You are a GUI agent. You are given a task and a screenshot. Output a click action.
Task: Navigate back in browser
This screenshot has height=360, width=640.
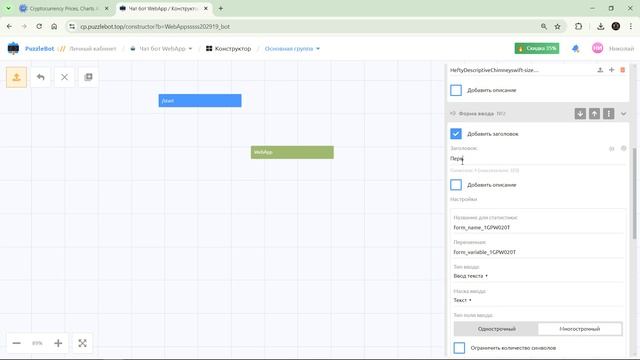pos(9,27)
